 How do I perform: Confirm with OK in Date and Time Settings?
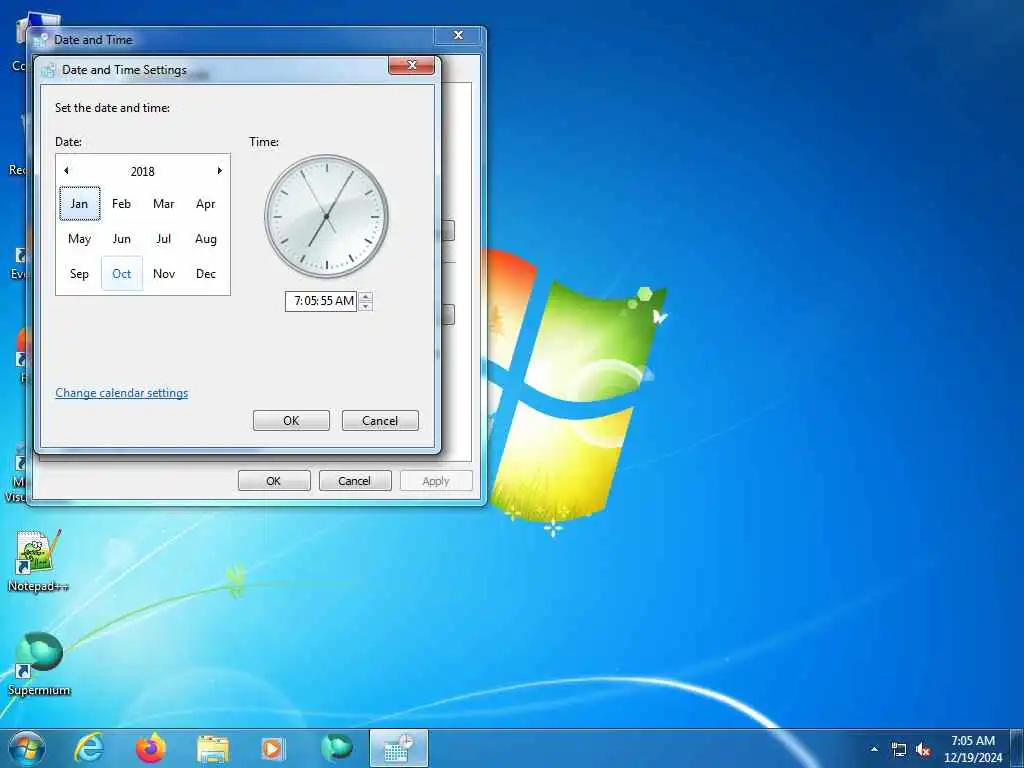291,421
